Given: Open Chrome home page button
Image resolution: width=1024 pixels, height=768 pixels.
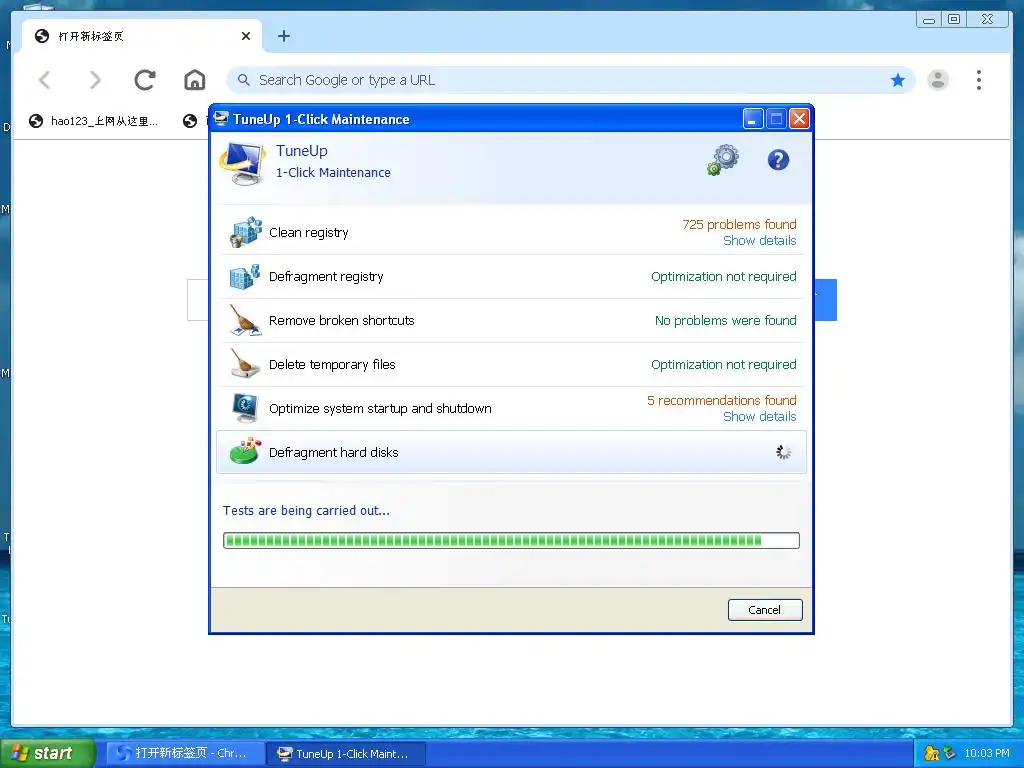Looking at the screenshot, I should point(195,80).
